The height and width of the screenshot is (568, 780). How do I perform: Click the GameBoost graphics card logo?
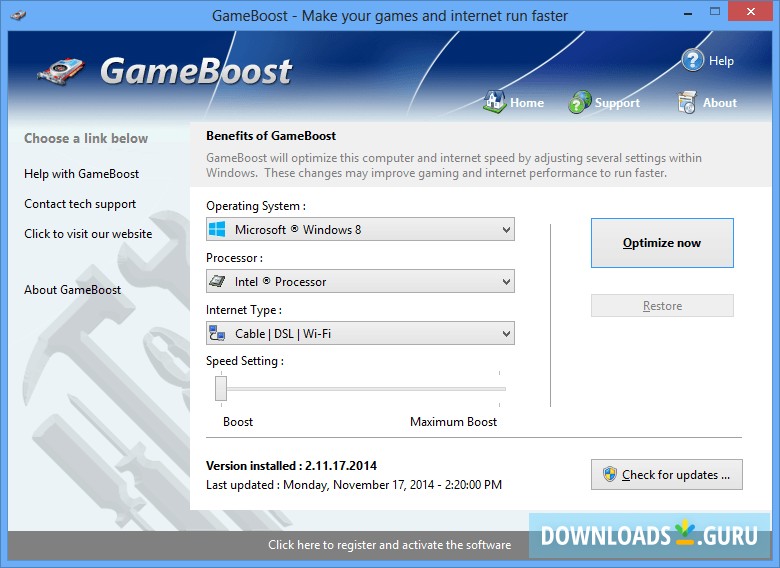(x=61, y=72)
